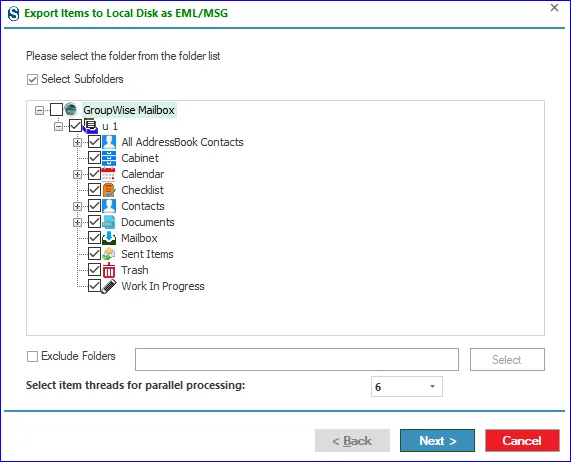Select the Mailbox folder label
The image size is (571, 462).
pos(139,238)
